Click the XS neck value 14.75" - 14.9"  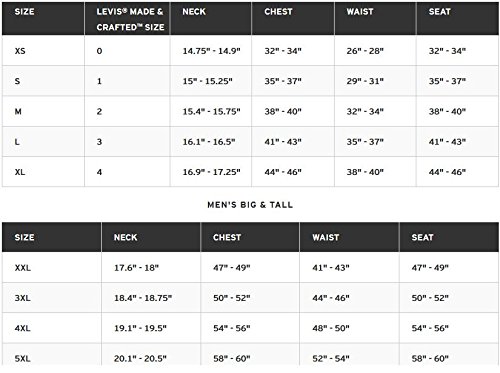click(x=211, y=51)
